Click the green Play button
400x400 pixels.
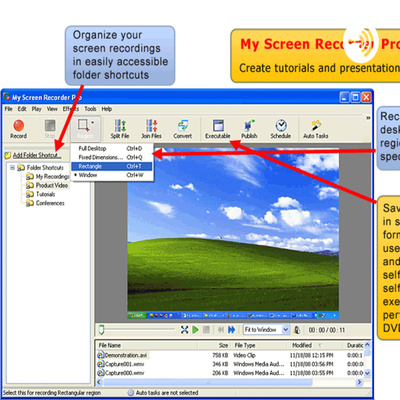click(x=195, y=330)
